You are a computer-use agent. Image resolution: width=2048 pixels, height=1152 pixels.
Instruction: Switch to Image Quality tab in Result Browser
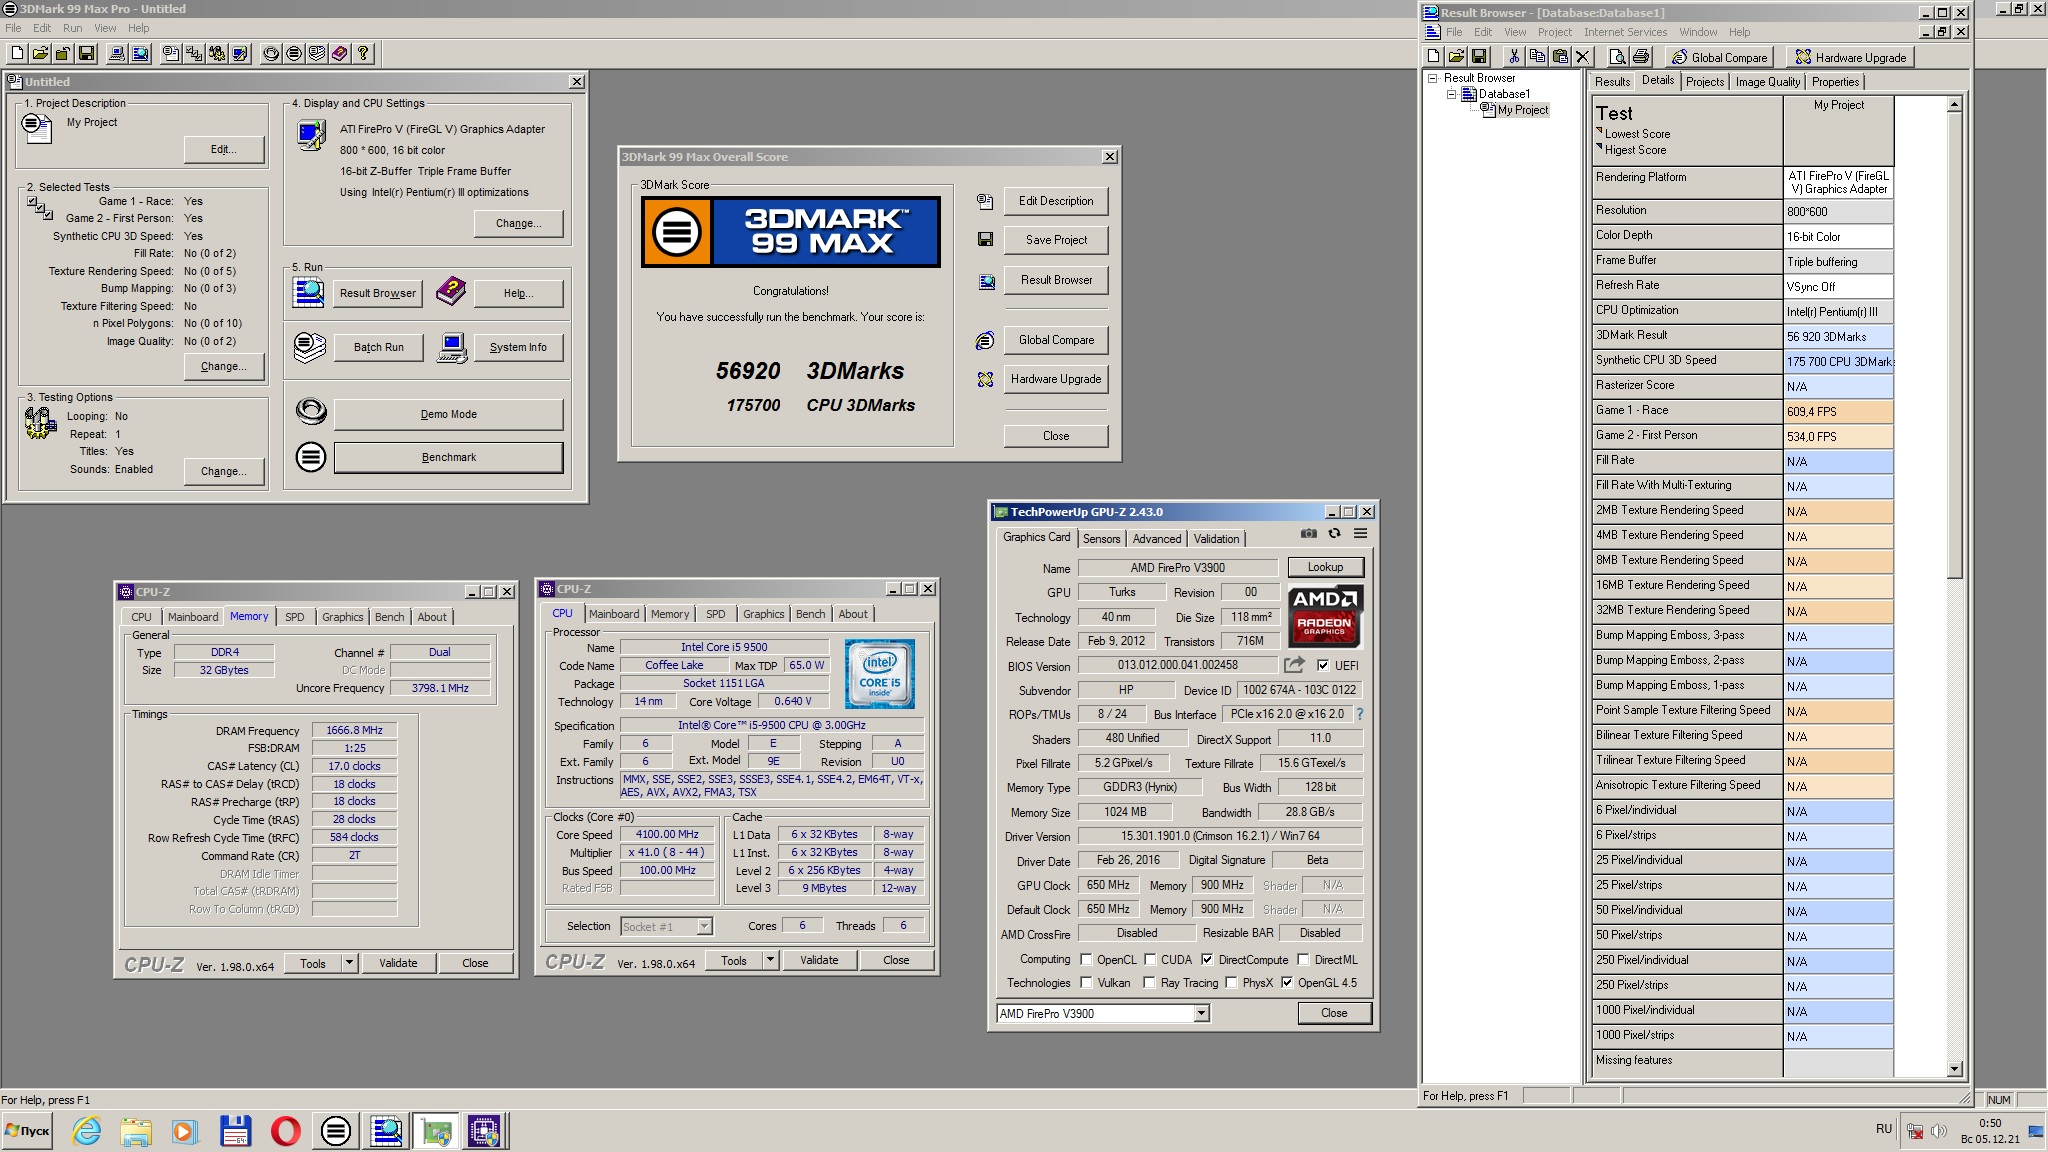[x=1767, y=82]
